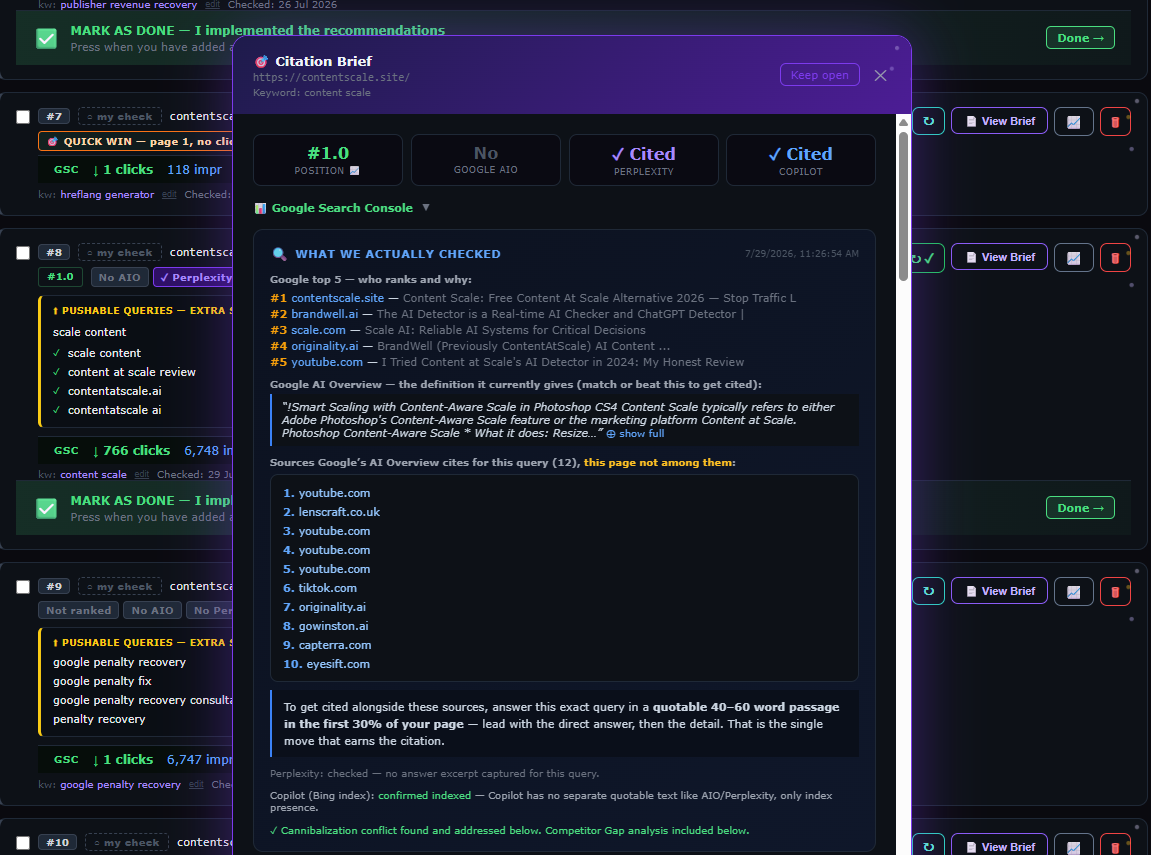This screenshot has width=1151, height=855.
Task: Toggle 'my check' on row #10
Action: 126,842
